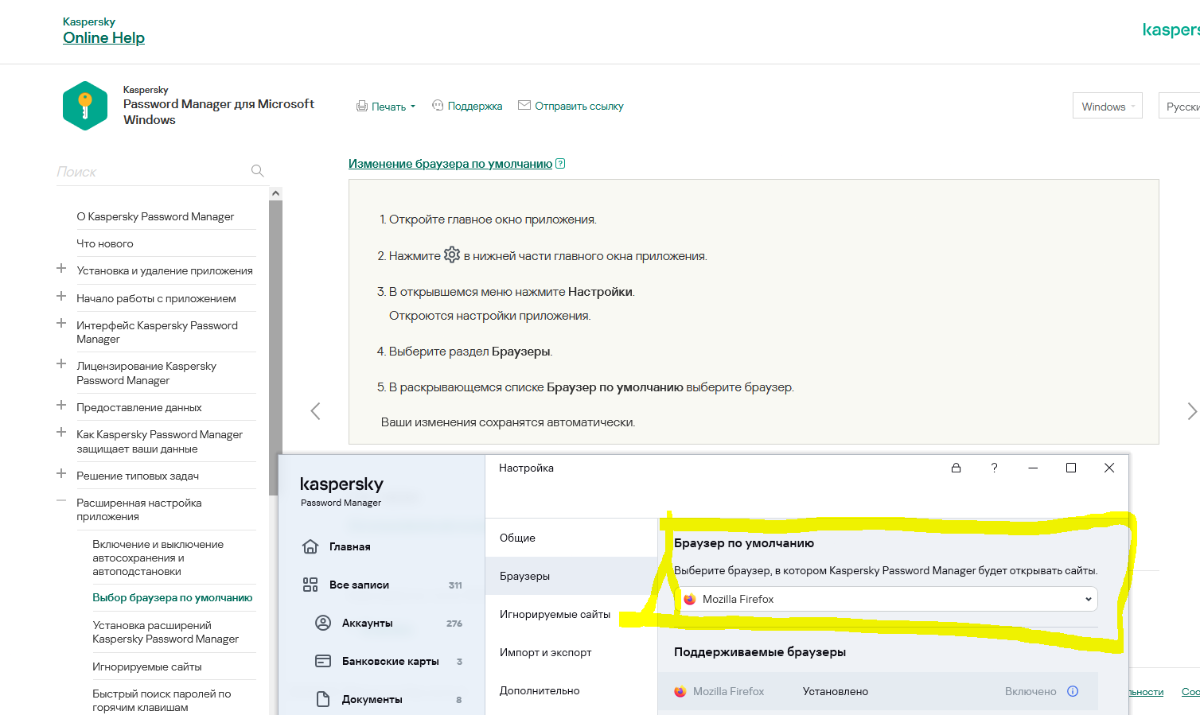Image resolution: width=1200 pixels, height=715 pixels.
Task: Open Установка расширений Kaspersky Password Manager topic
Action: tap(166, 632)
